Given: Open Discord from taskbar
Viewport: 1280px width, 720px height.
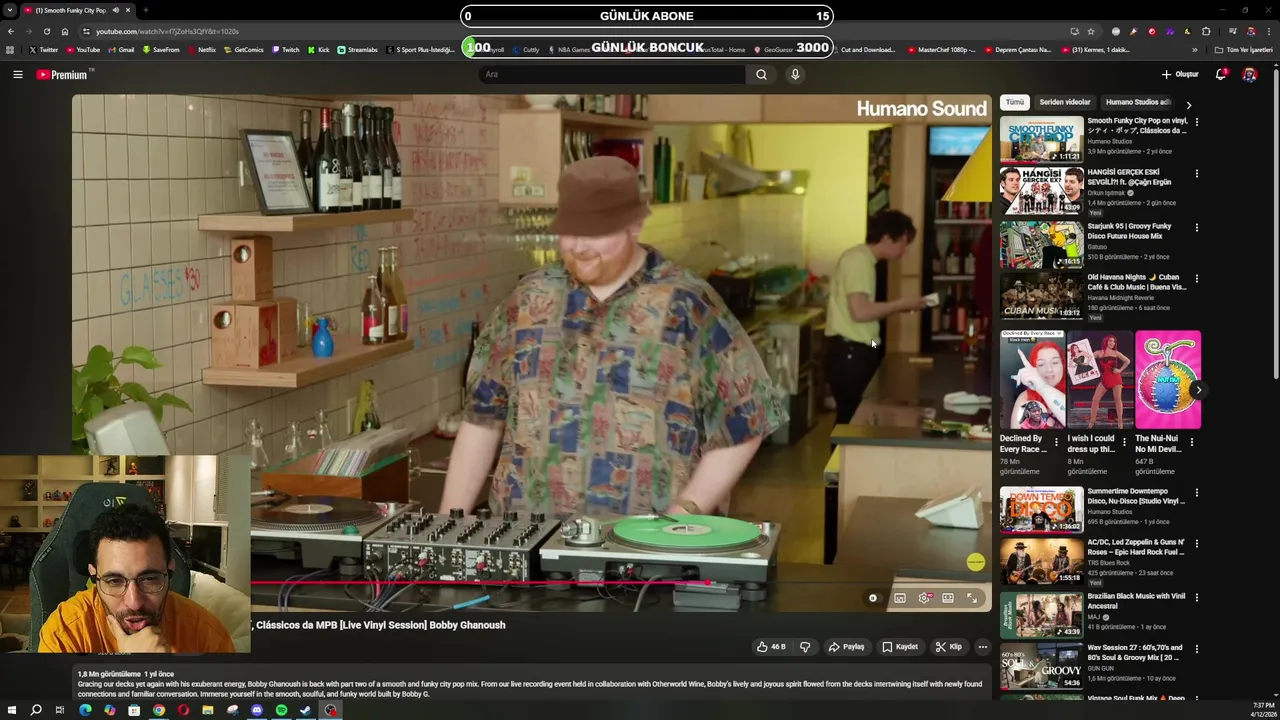Looking at the screenshot, I should coord(257,710).
